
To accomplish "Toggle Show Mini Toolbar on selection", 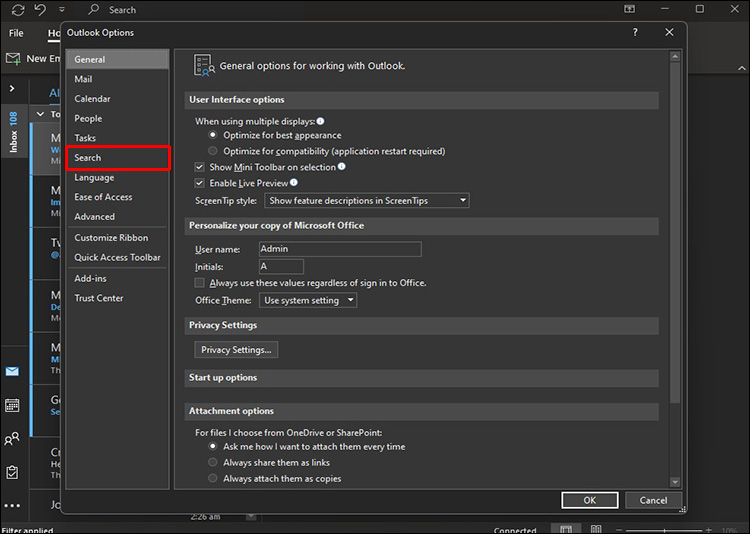I will (x=199, y=167).
